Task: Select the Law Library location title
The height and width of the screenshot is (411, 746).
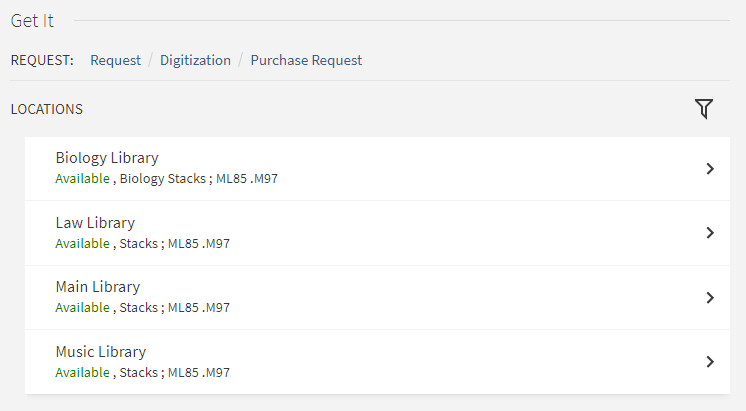Action: coord(95,222)
